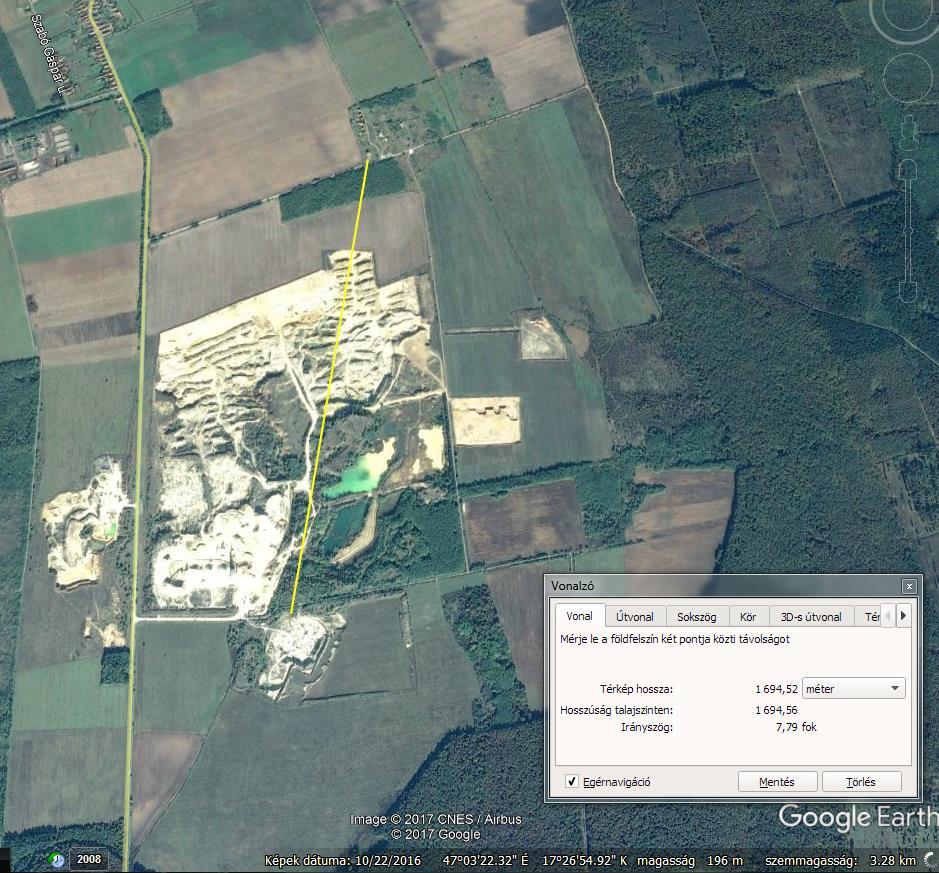Click the Törlés button
Image resolution: width=939 pixels, height=873 pixels.
tap(861, 782)
